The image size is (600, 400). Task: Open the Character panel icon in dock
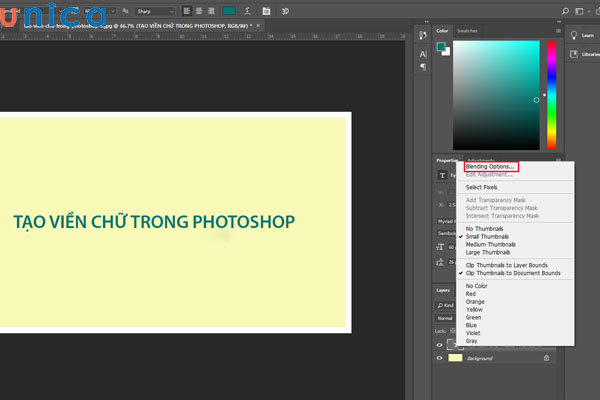[423, 54]
